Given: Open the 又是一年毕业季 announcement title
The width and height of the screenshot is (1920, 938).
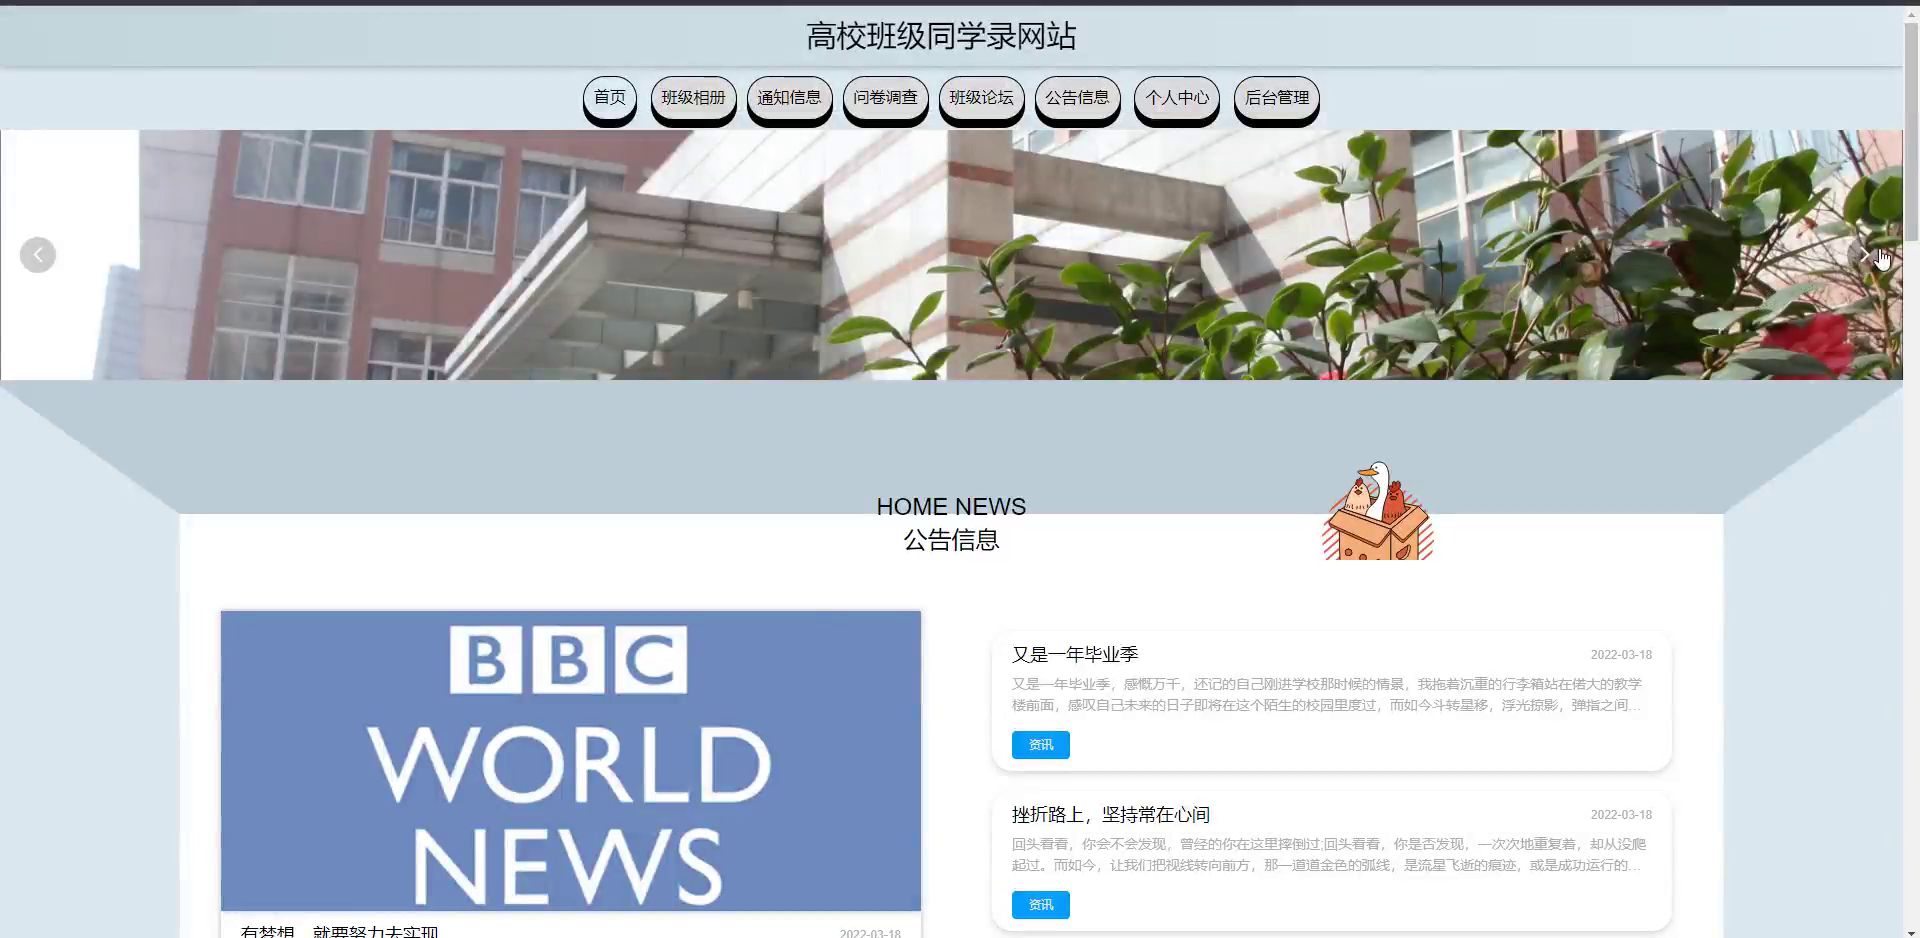Looking at the screenshot, I should point(1075,654).
